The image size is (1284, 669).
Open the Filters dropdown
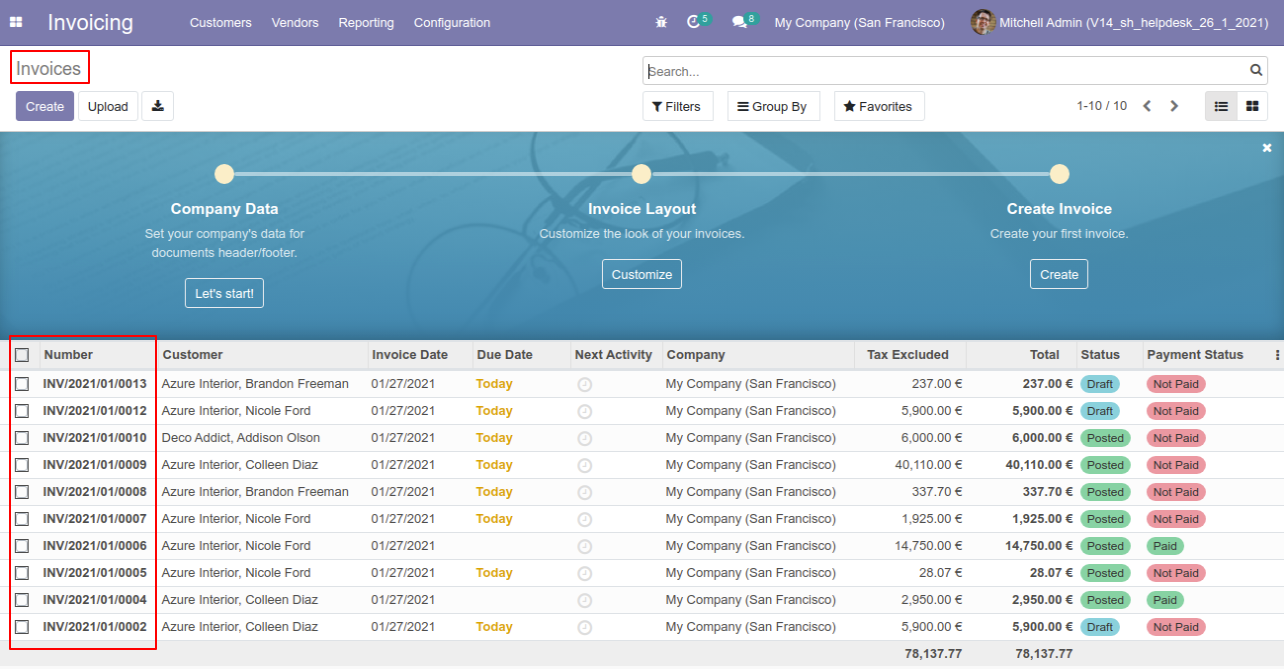point(677,106)
